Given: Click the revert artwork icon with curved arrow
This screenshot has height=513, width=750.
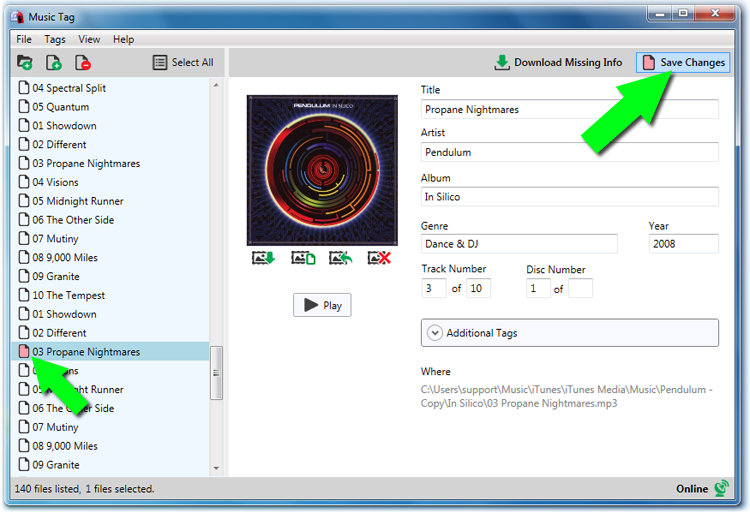Looking at the screenshot, I should pos(341,258).
